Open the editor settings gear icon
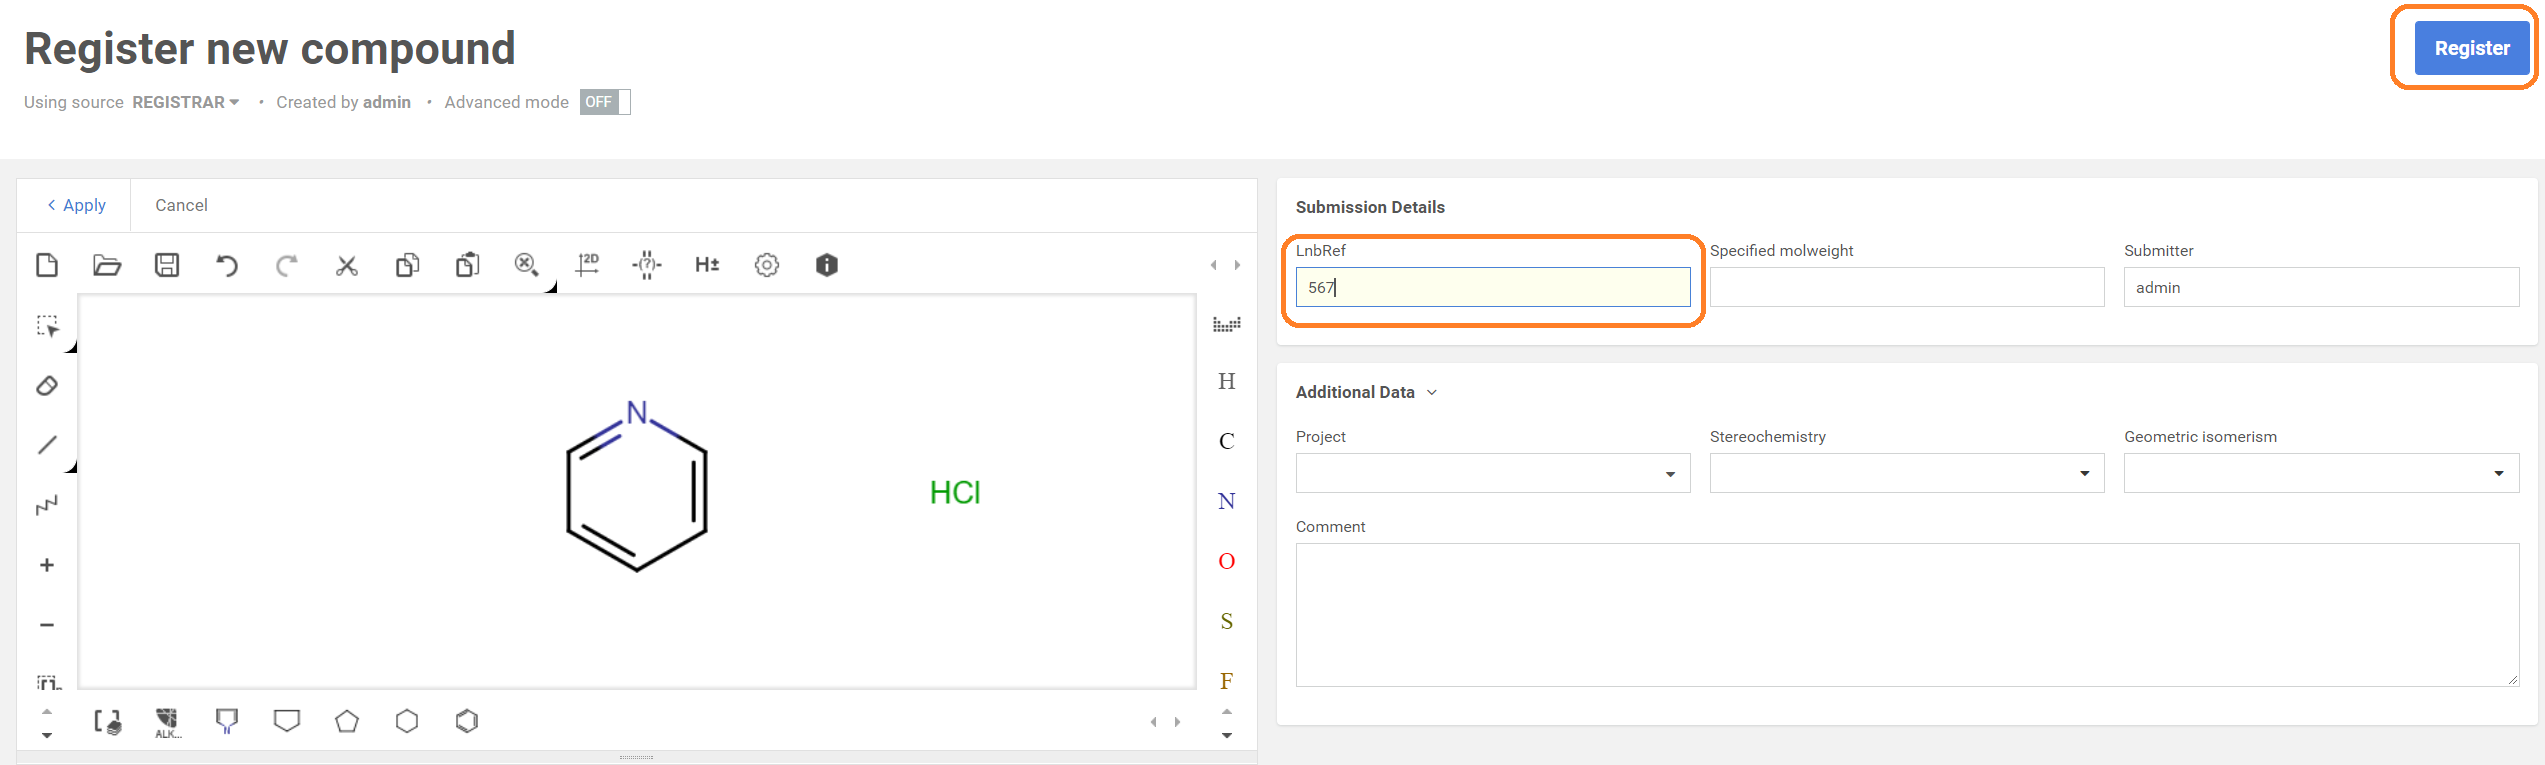Viewport: 2545px width, 765px height. coord(767,265)
